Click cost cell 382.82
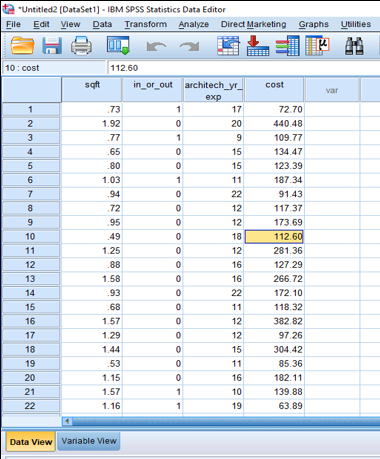 click(274, 321)
